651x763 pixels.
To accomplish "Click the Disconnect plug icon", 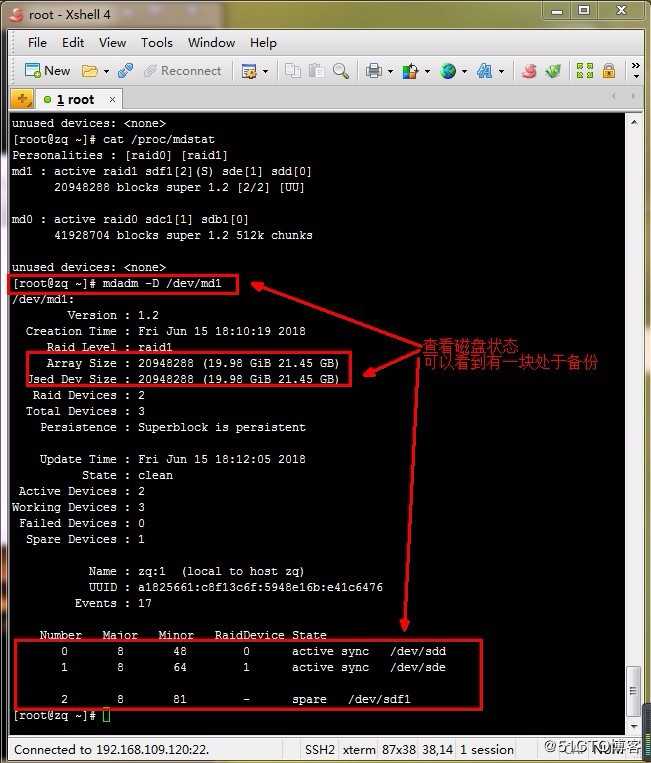I will coord(126,71).
